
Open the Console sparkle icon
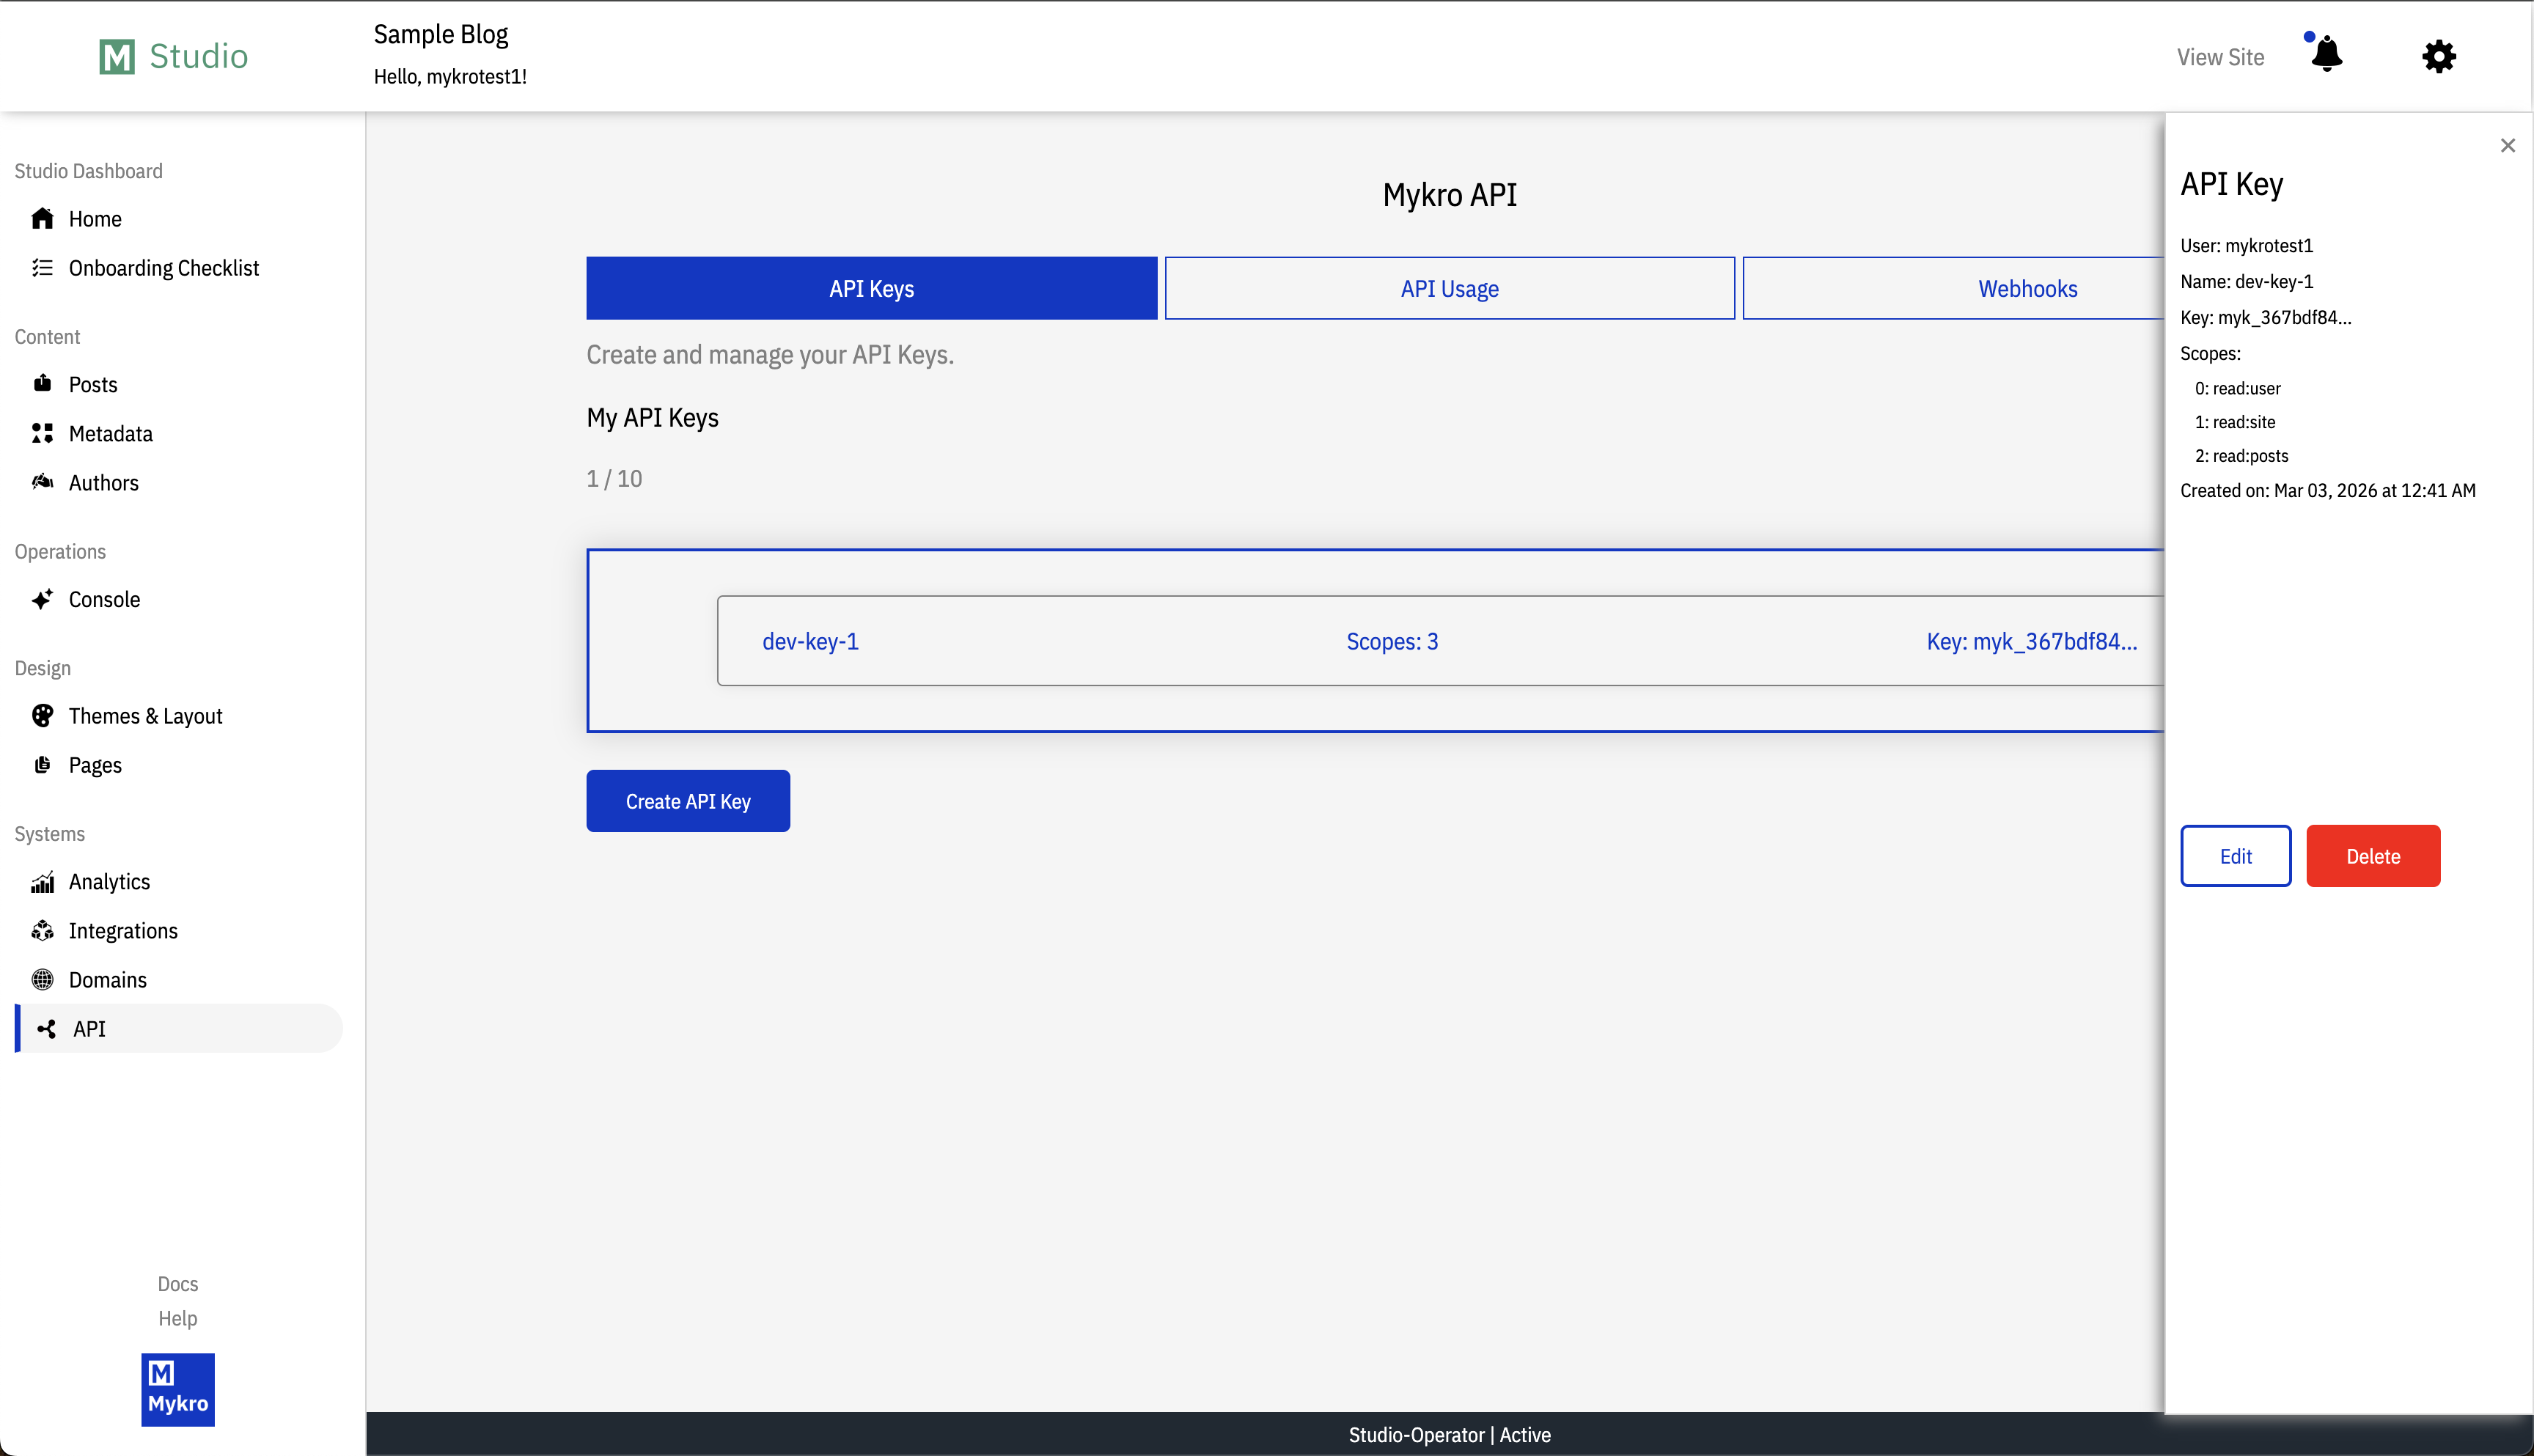click(x=42, y=600)
